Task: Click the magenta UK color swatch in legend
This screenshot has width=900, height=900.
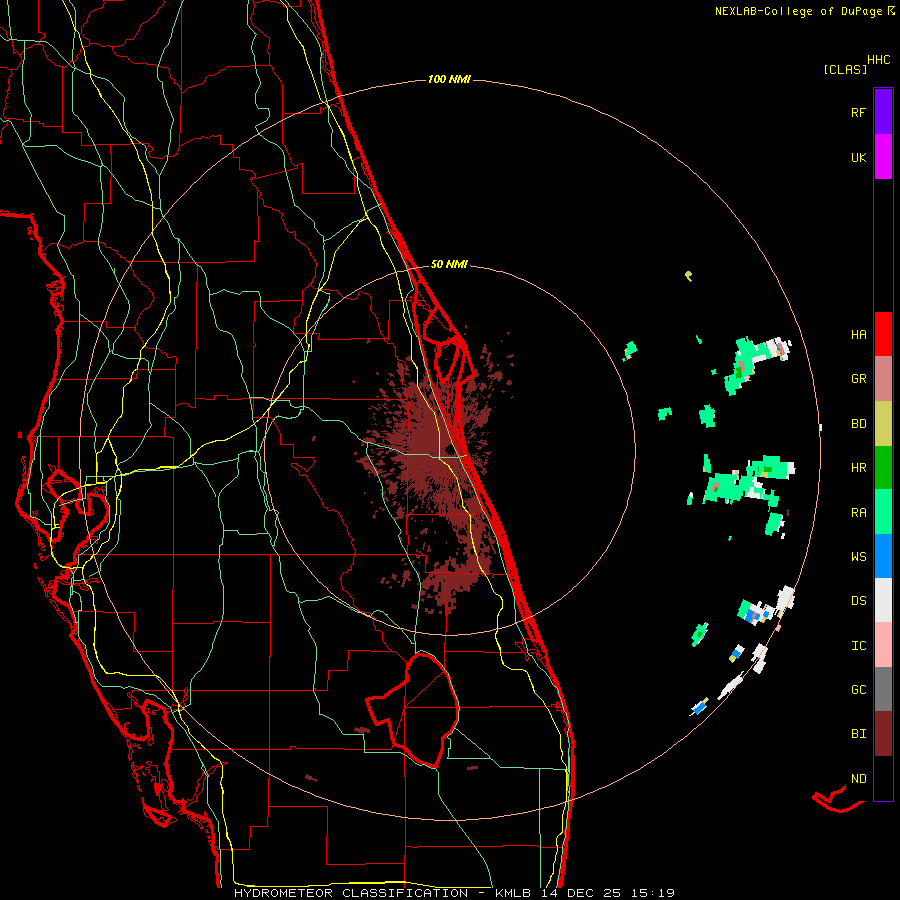Action: coord(883,157)
